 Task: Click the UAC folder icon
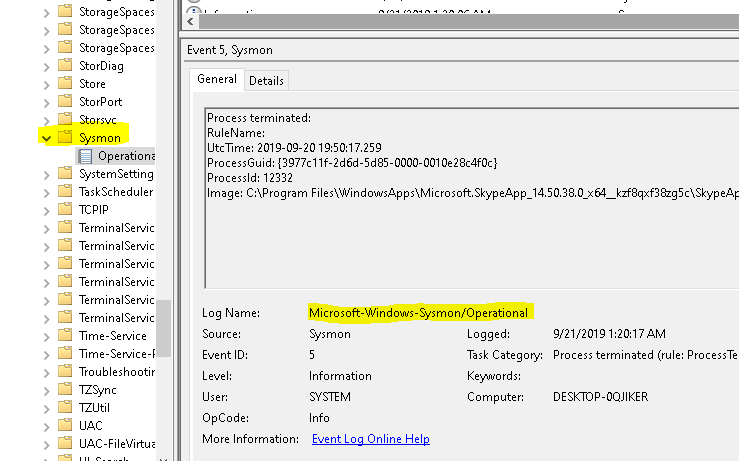point(65,425)
